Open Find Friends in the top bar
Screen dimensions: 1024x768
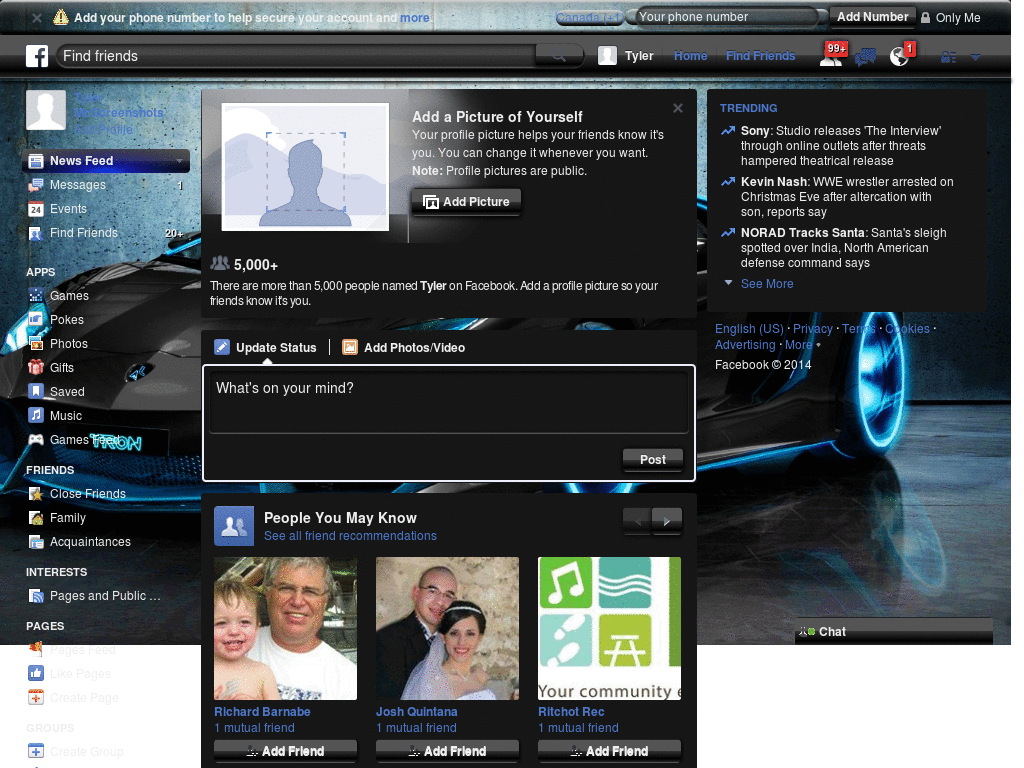(x=760, y=56)
